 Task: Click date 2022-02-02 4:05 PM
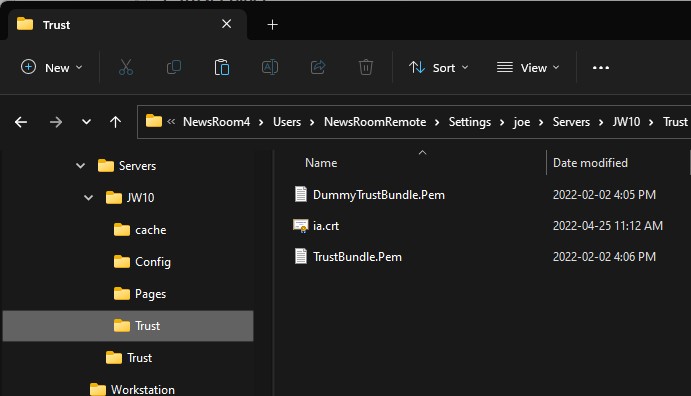tap(604, 195)
